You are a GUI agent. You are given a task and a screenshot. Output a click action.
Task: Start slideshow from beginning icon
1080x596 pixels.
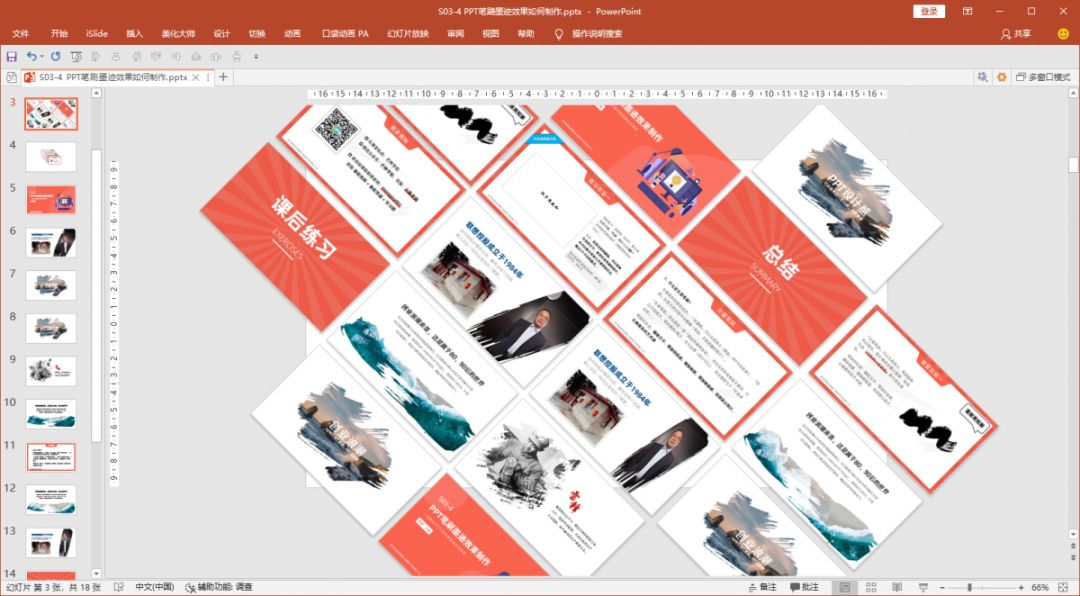[x=76, y=56]
